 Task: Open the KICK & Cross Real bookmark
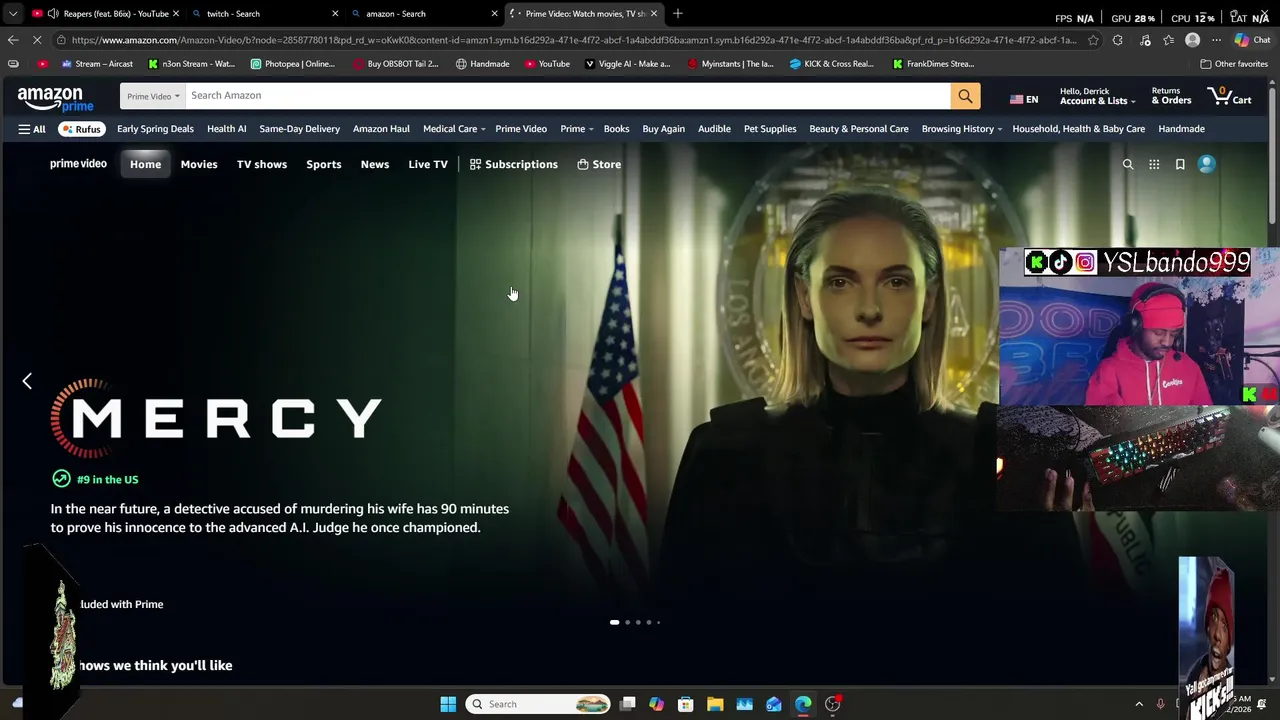point(831,64)
